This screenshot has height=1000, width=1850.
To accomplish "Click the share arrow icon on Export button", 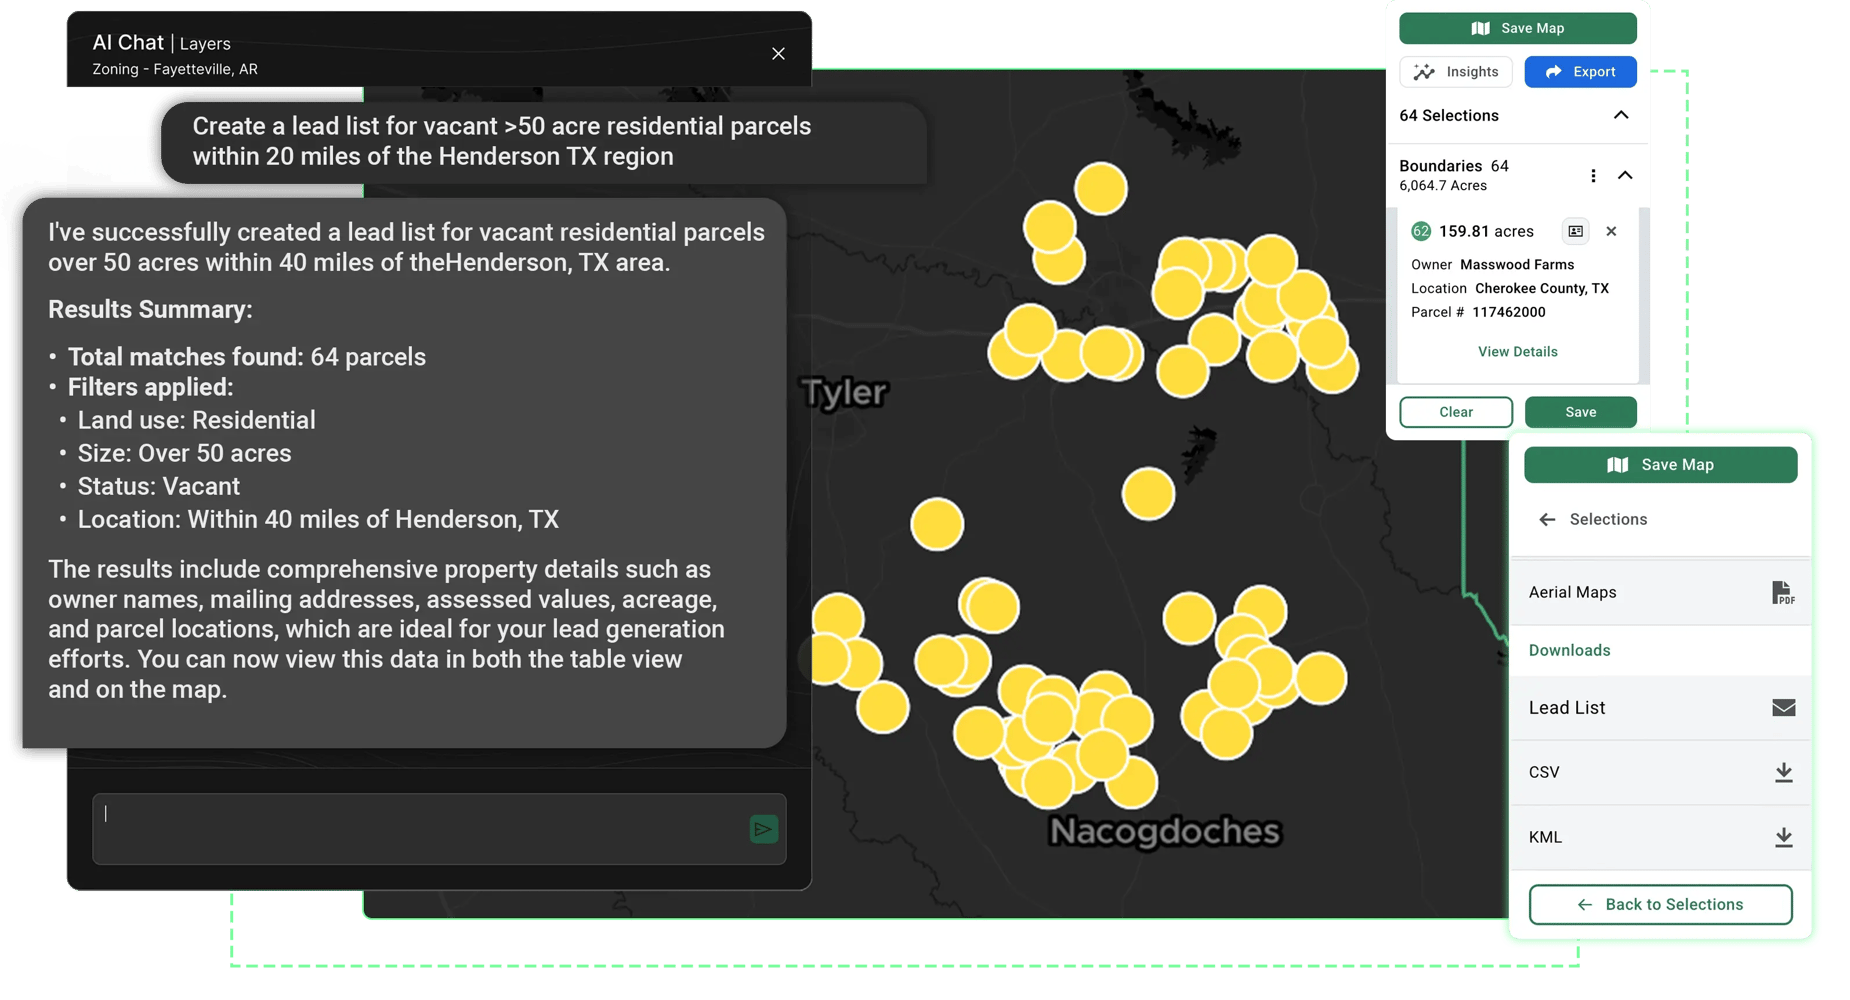I will point(1553,72).
